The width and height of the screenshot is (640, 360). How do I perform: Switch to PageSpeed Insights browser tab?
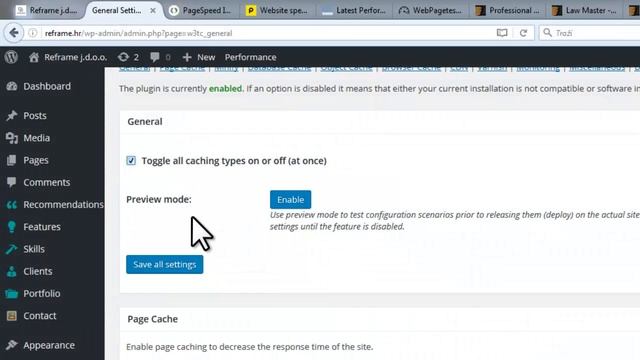[x=201, y=11]
